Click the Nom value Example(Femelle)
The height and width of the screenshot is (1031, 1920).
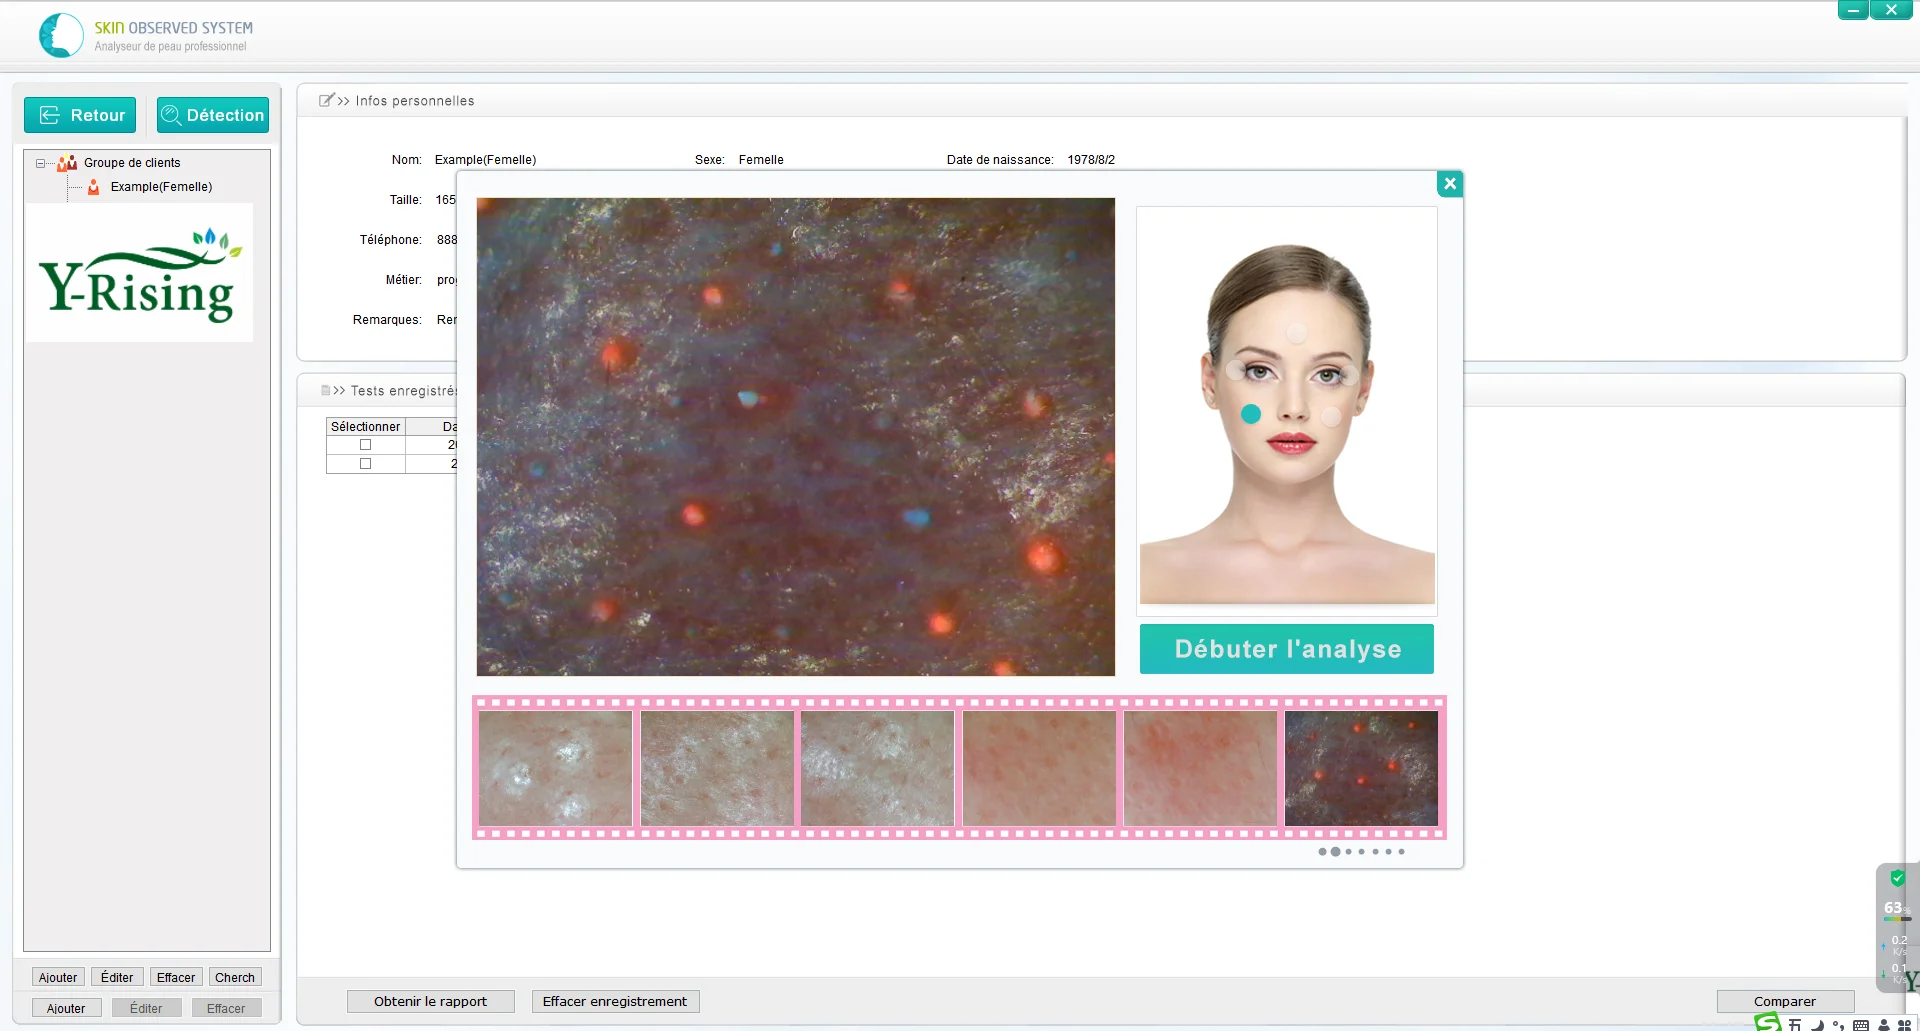(x=485, y=160)
